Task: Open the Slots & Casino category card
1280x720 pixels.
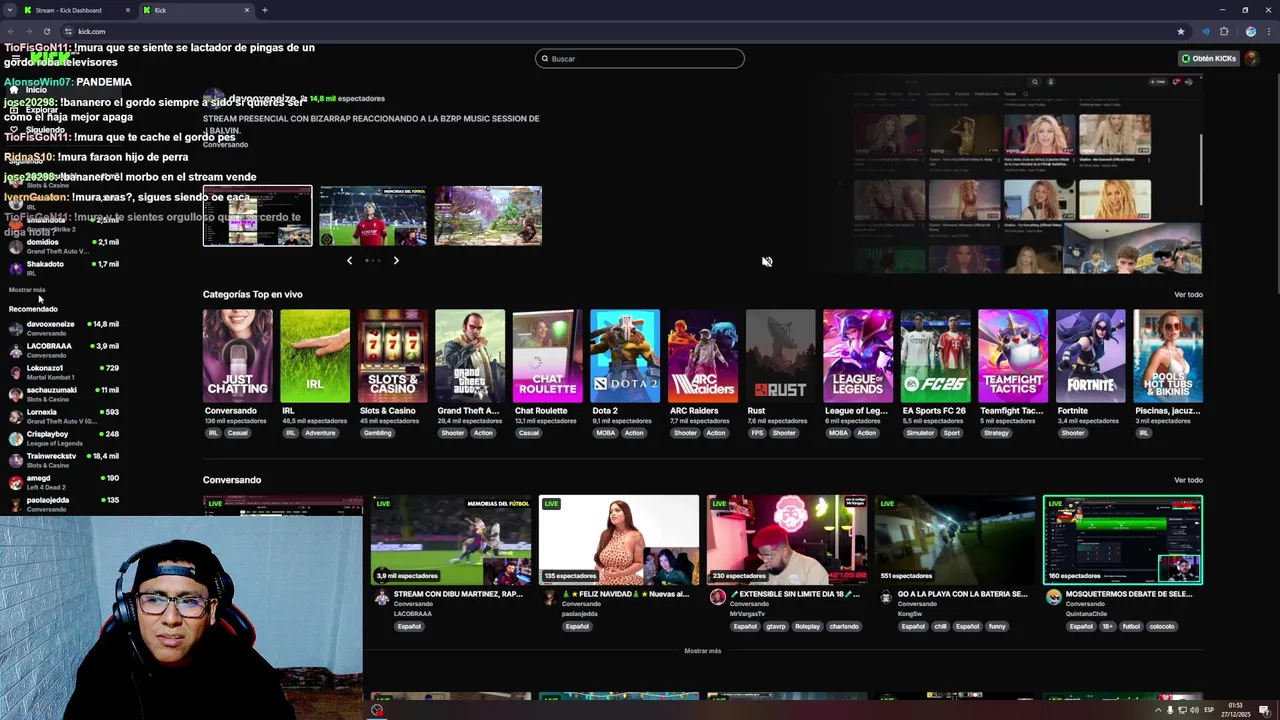Action: point(393,356)
